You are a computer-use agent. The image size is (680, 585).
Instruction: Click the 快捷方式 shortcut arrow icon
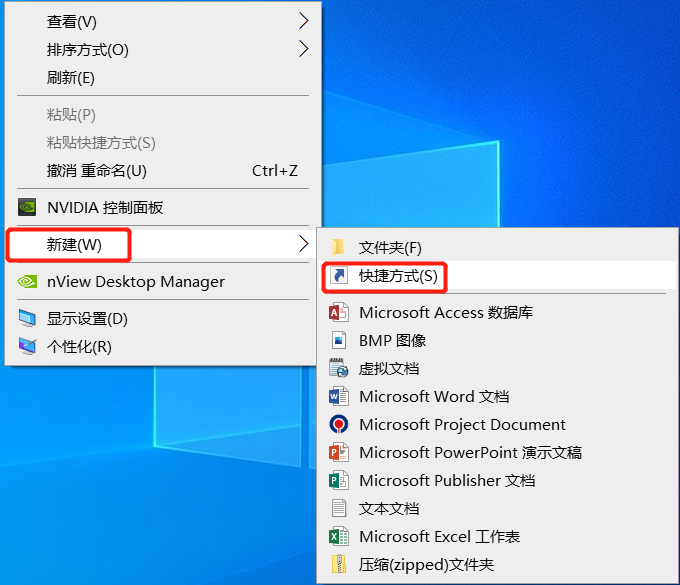point(338,275)
